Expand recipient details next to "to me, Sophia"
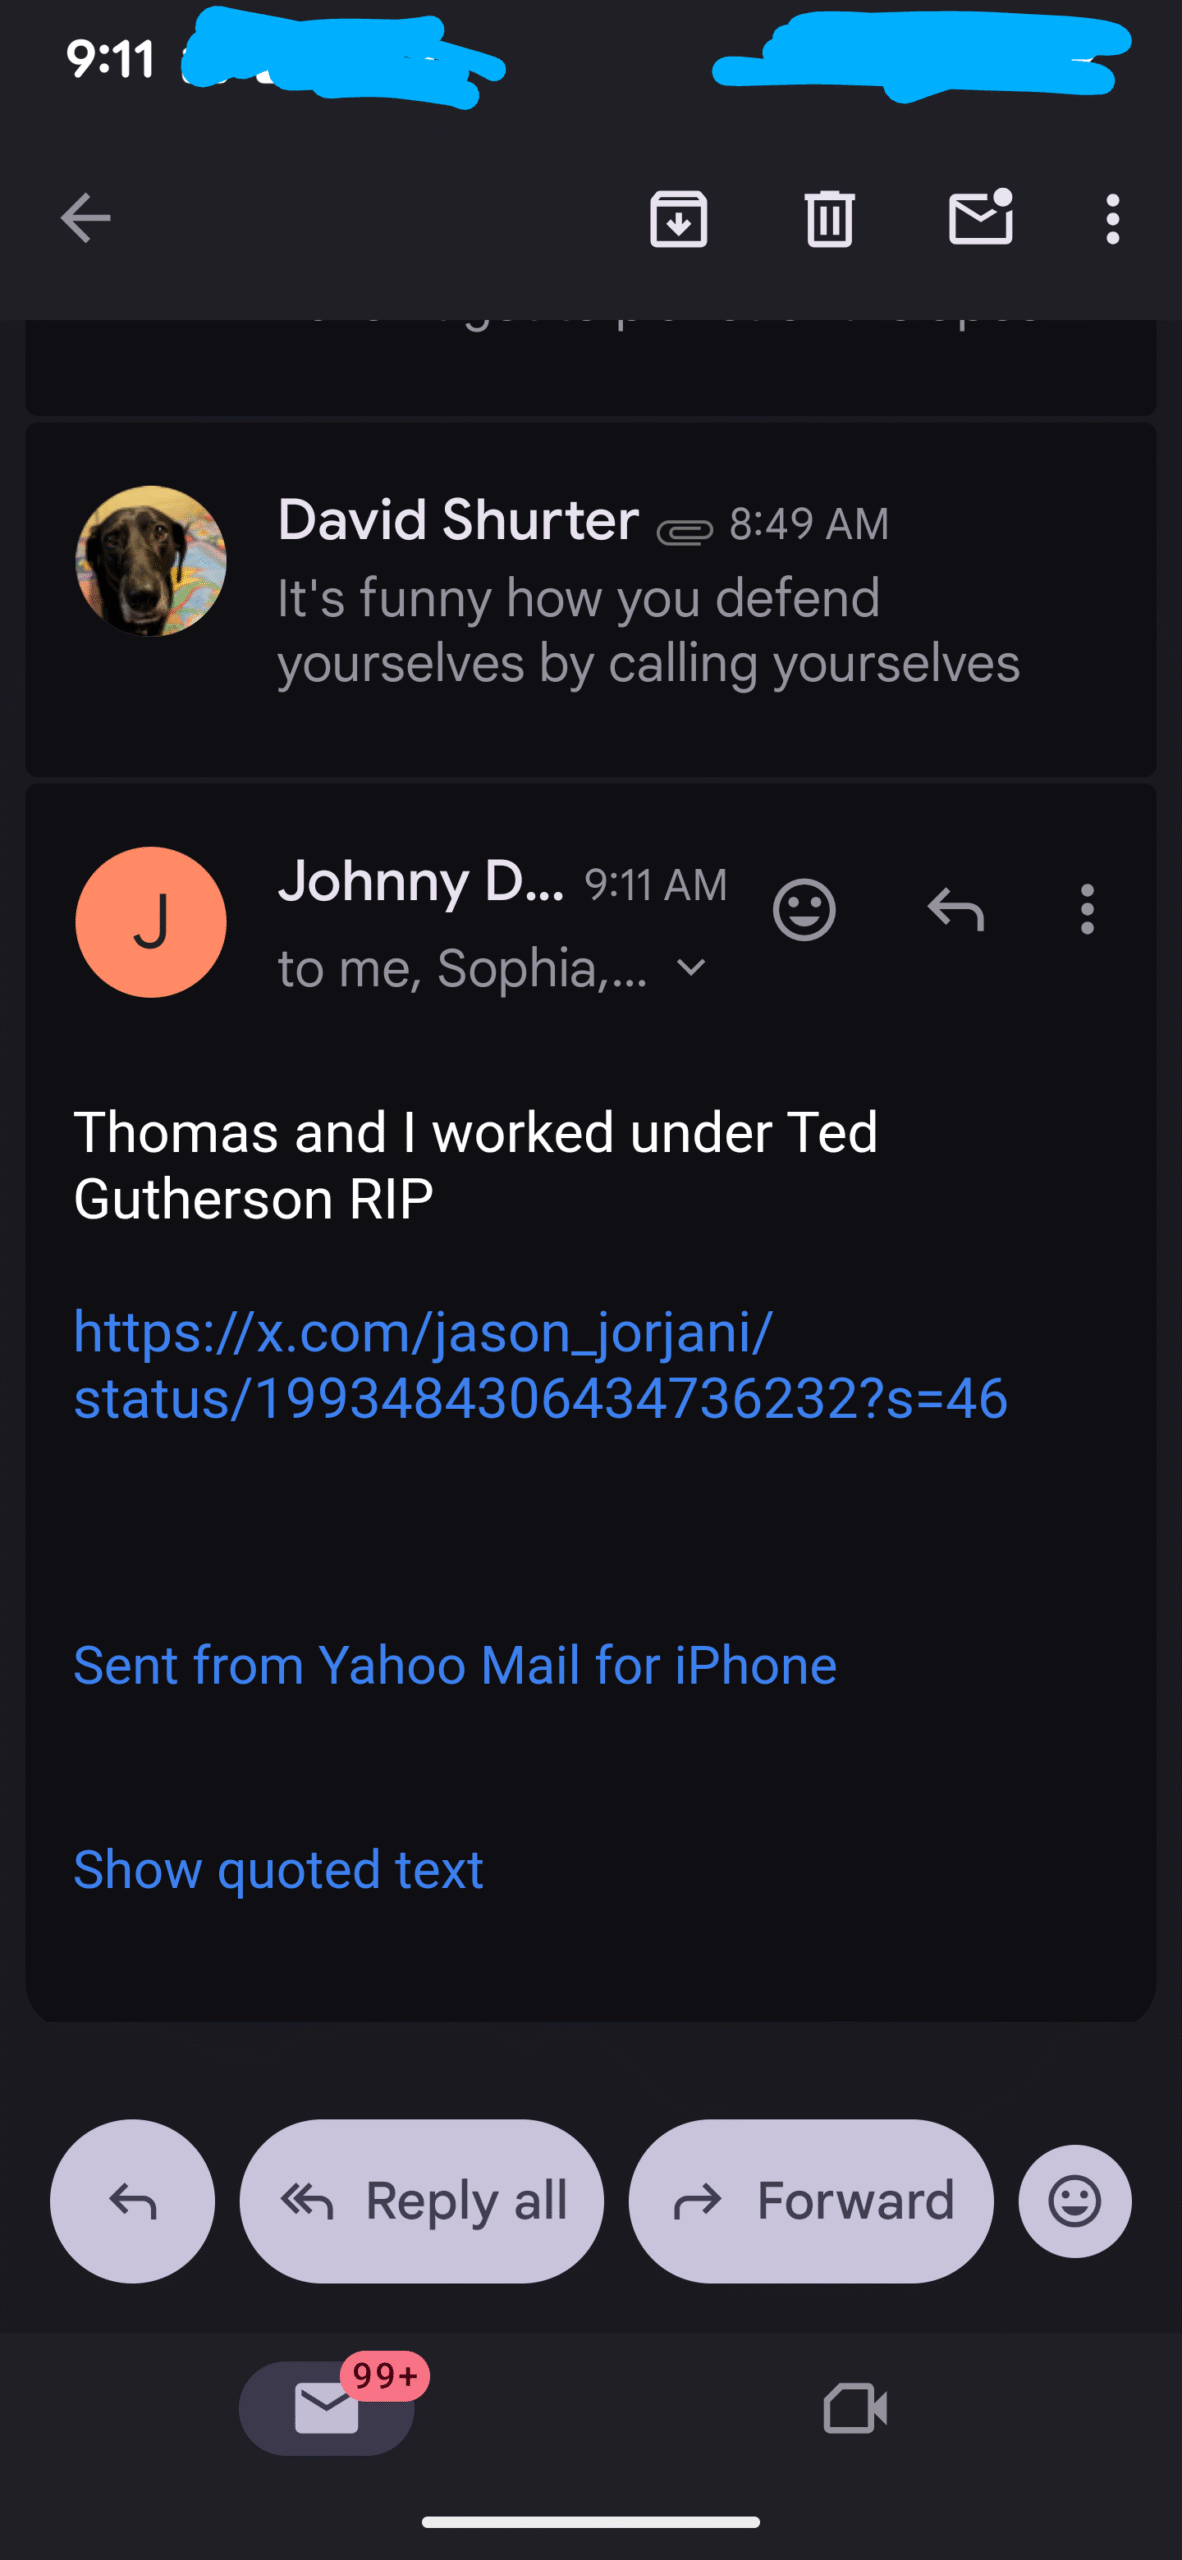 tap(691, 968)
